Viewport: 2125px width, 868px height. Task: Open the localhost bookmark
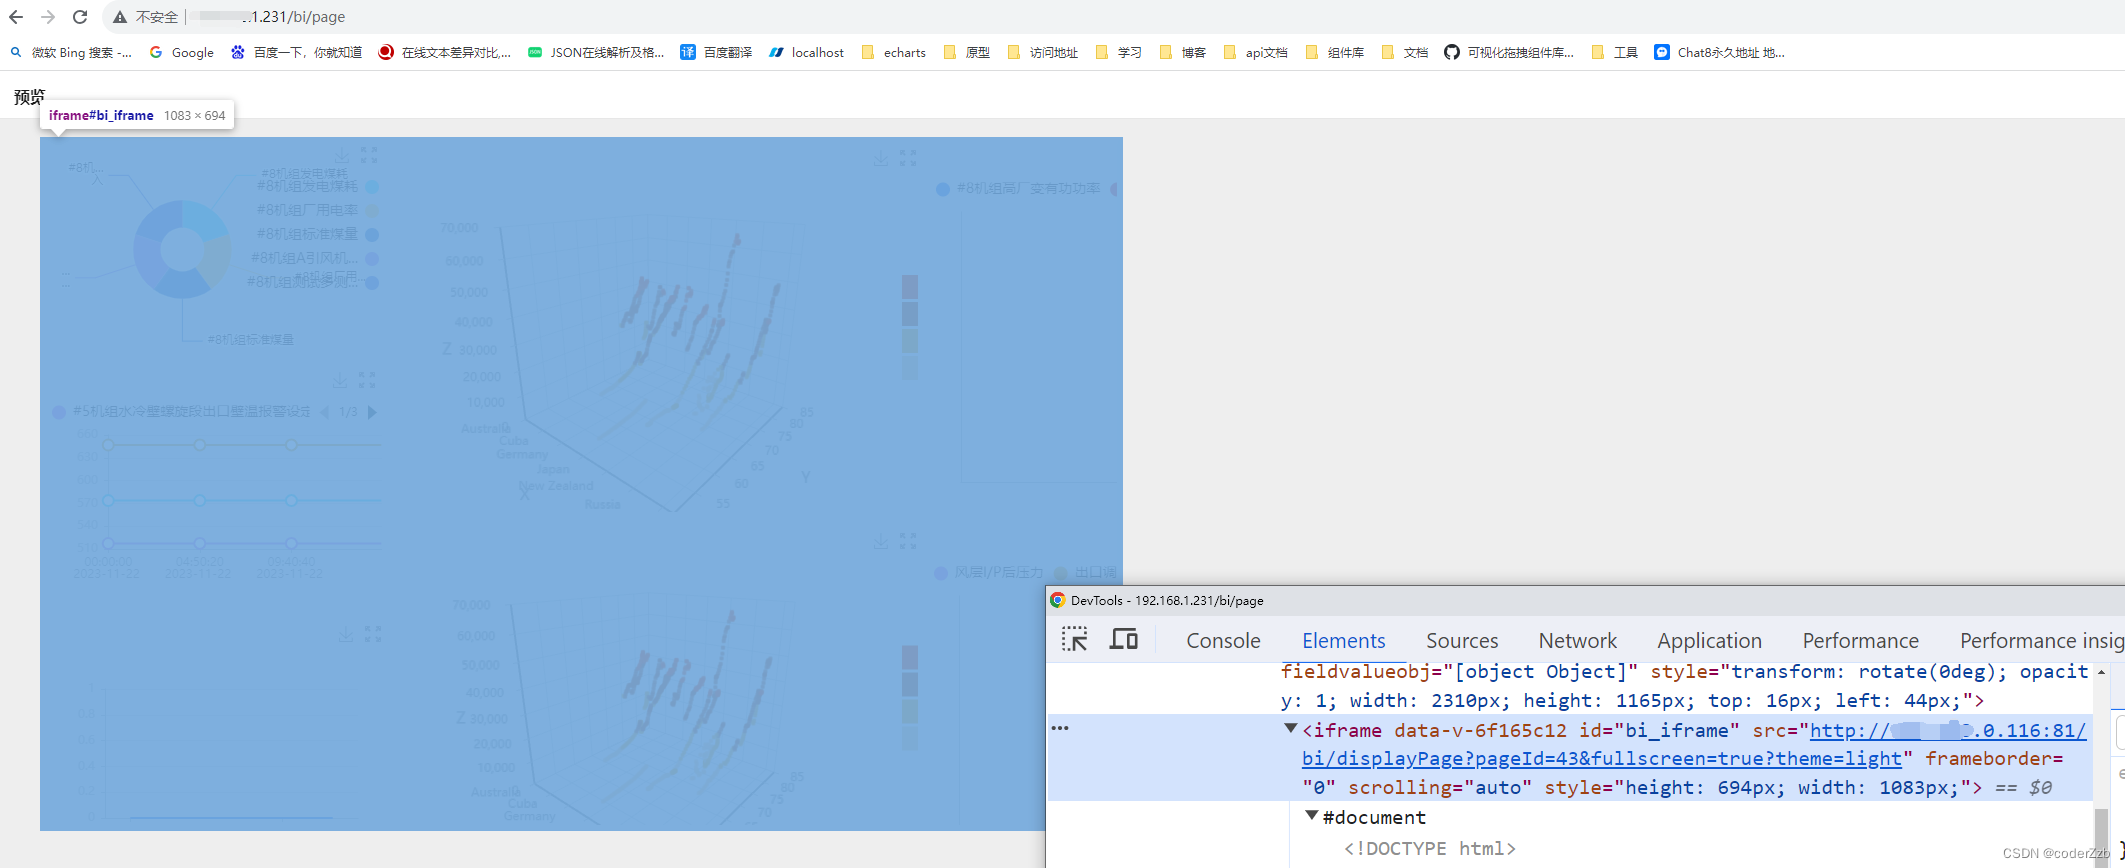point(806,52)
